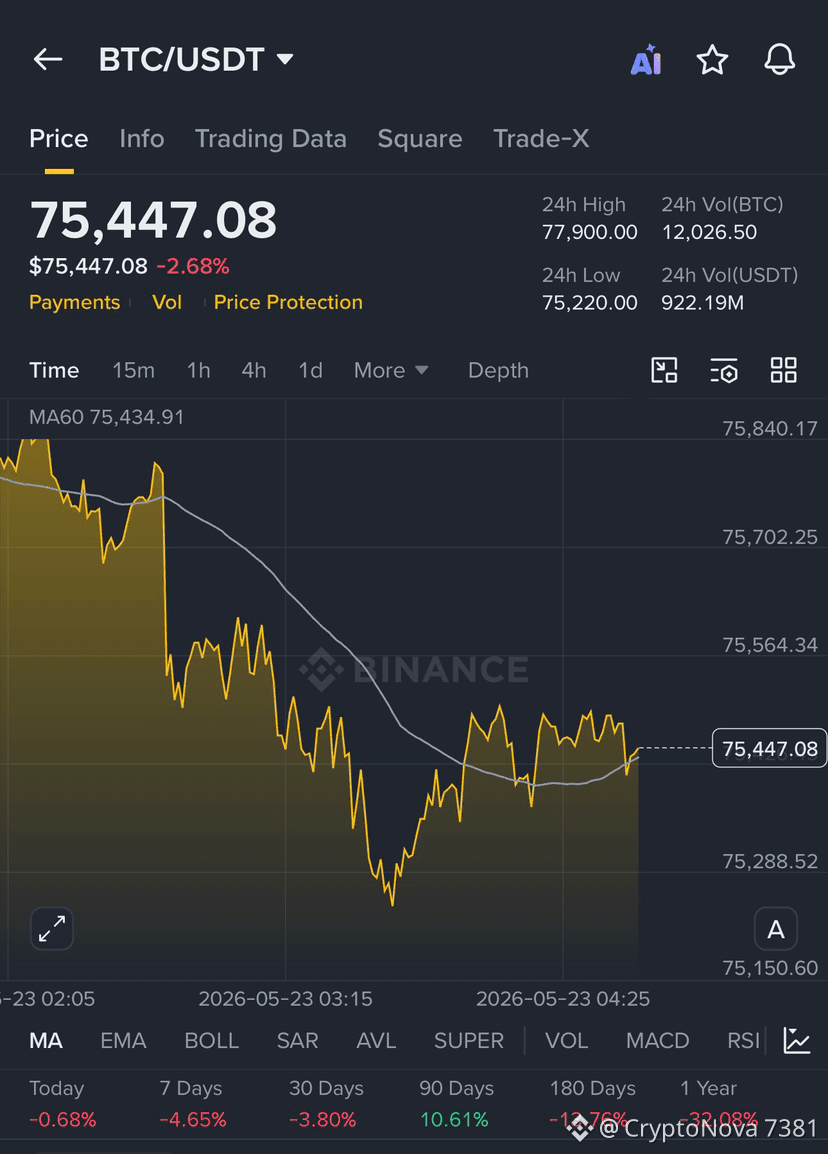Toggle the AVL indicator

pyautogui.click(x=376, y=1041)
